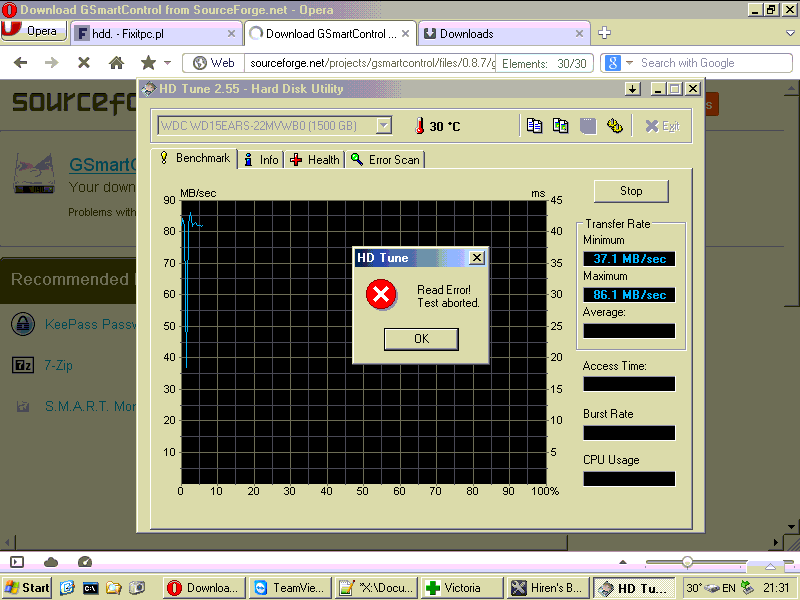The image size is (800, 600).
Task: Expand the WDC WD15EARS drive dropdown
Action: point(383,126)
